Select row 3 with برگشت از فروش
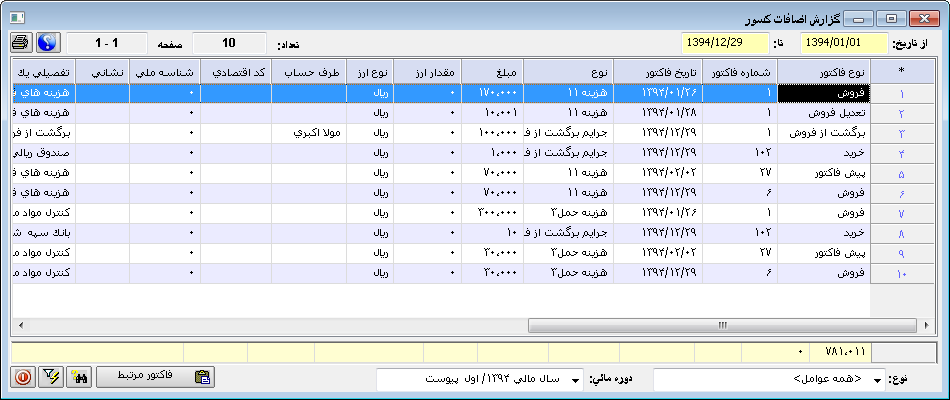 tap(824, 132)
